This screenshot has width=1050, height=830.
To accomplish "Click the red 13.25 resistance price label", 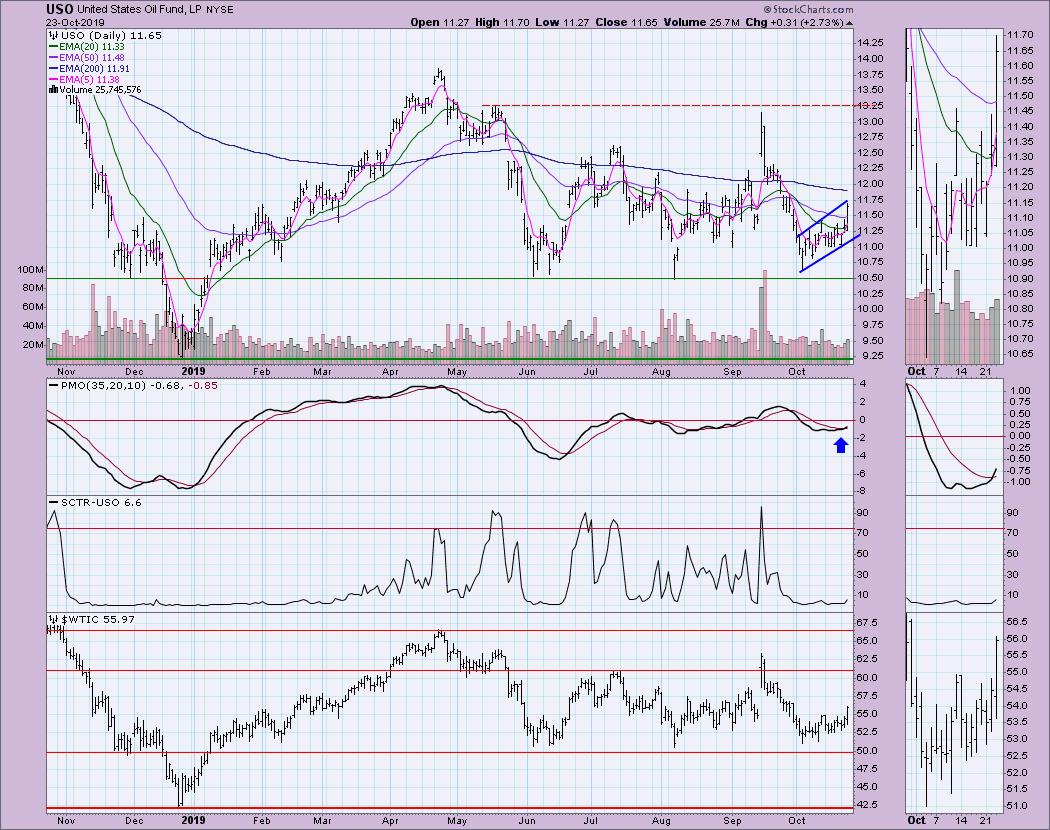I will [870, 106].
